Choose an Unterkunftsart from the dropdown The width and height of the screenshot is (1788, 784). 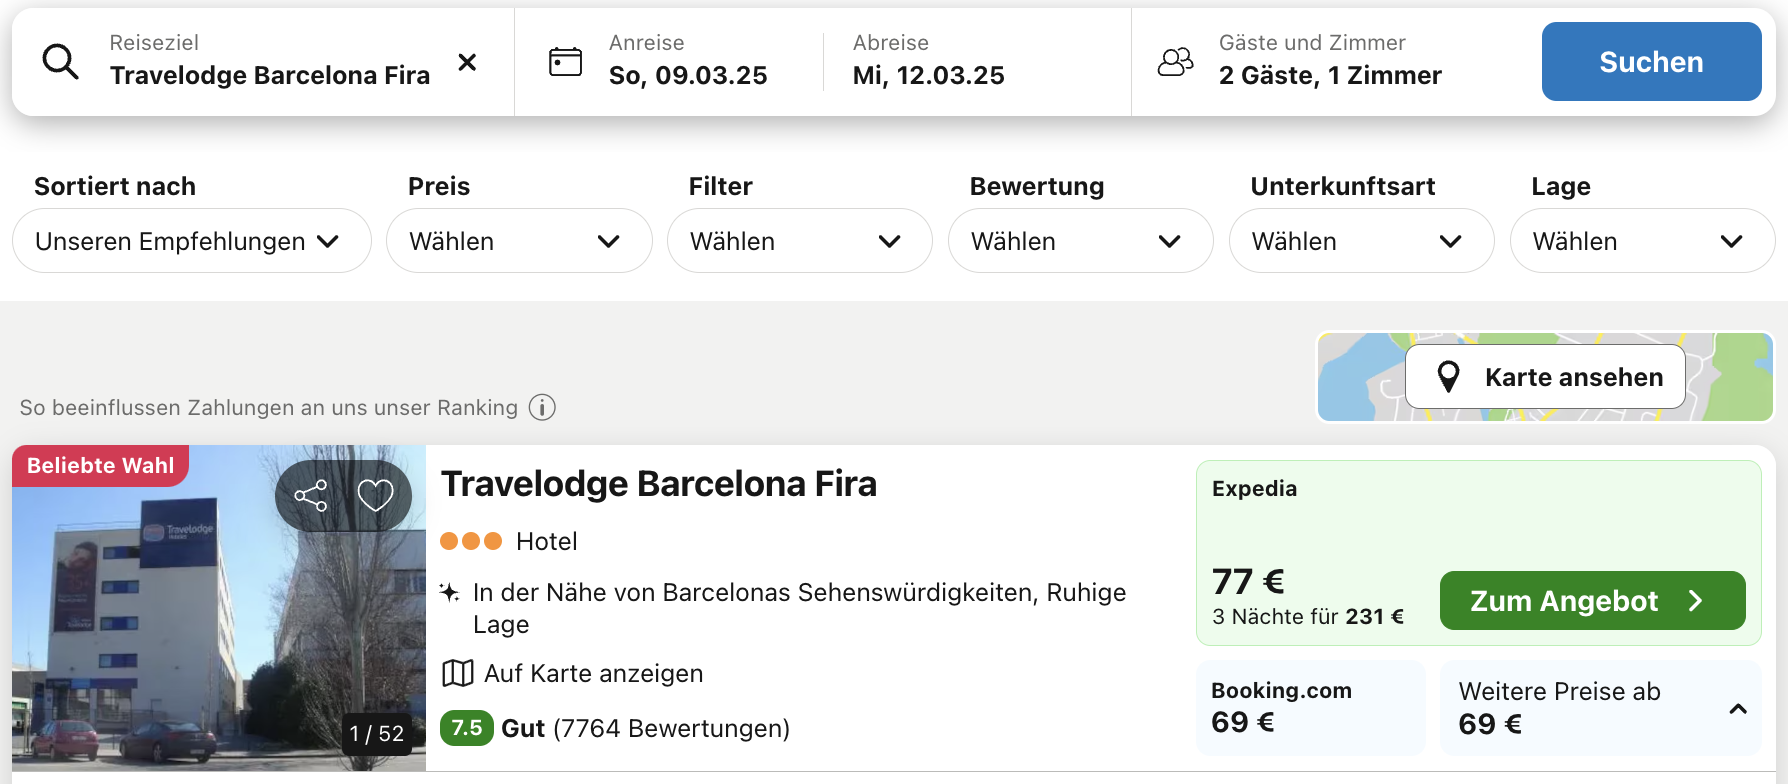point(1362,241)
